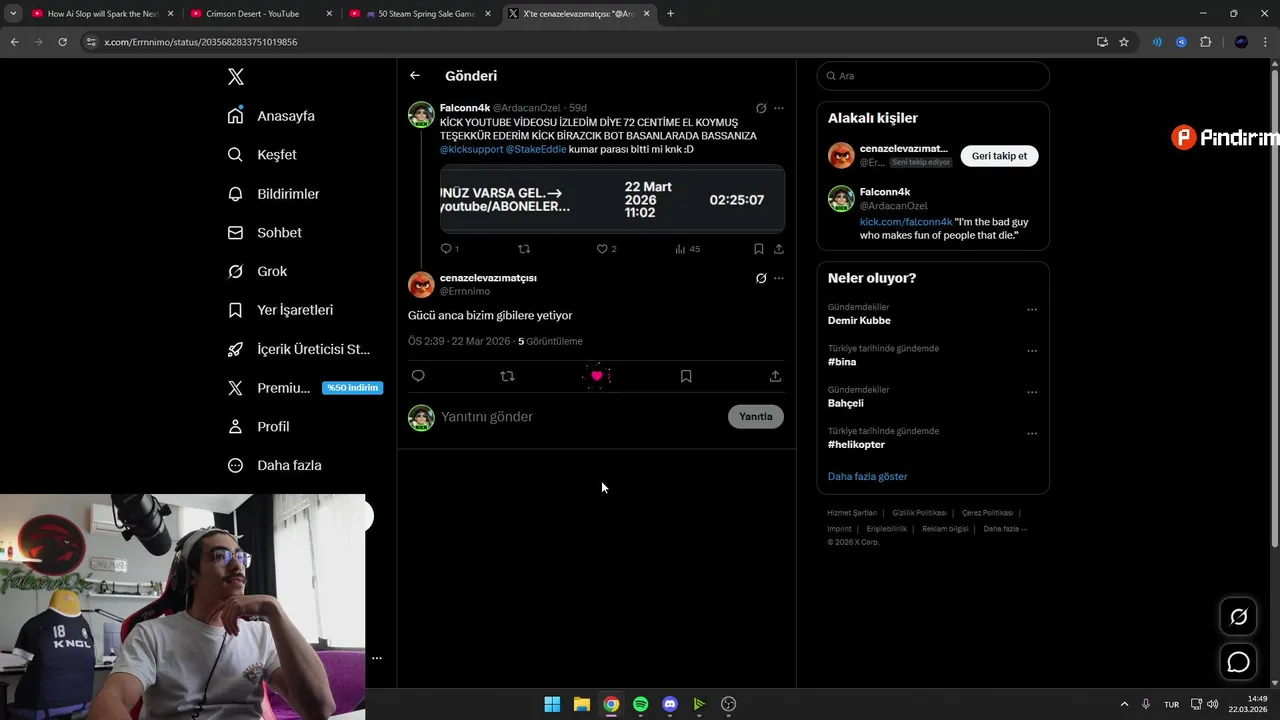The height and width of the screenshot is (720, 1280).
Task: Open Bildirimler bell icon
Action: [x=235, y=193]
